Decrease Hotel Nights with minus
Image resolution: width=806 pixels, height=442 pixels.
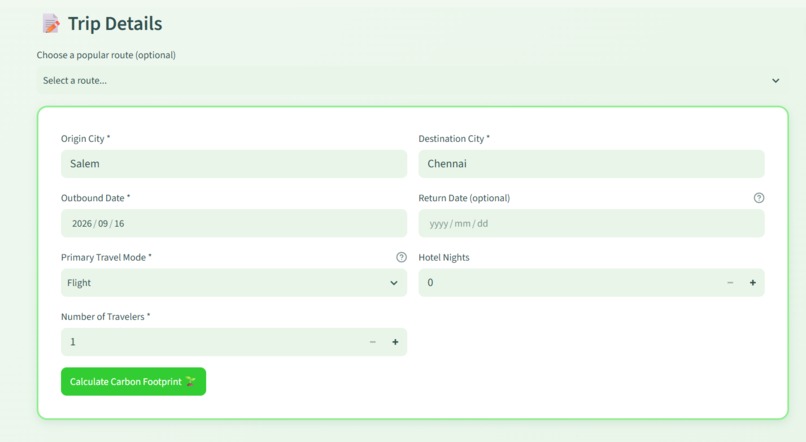(730, 283)
